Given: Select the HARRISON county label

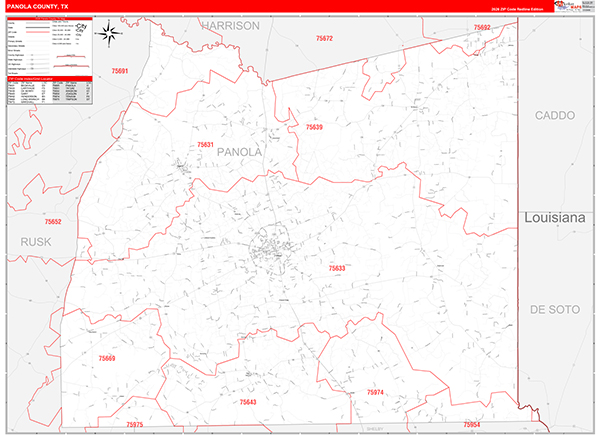Looking at the screenshot, I should 231,26.
